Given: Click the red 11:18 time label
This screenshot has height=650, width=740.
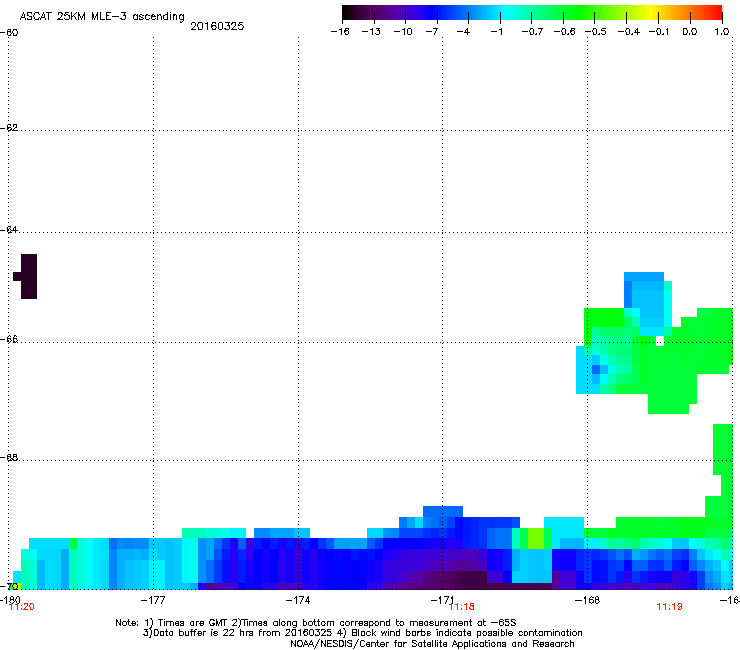Looking at the screenshot, I should pyautogui.click(x=462, y=607).
